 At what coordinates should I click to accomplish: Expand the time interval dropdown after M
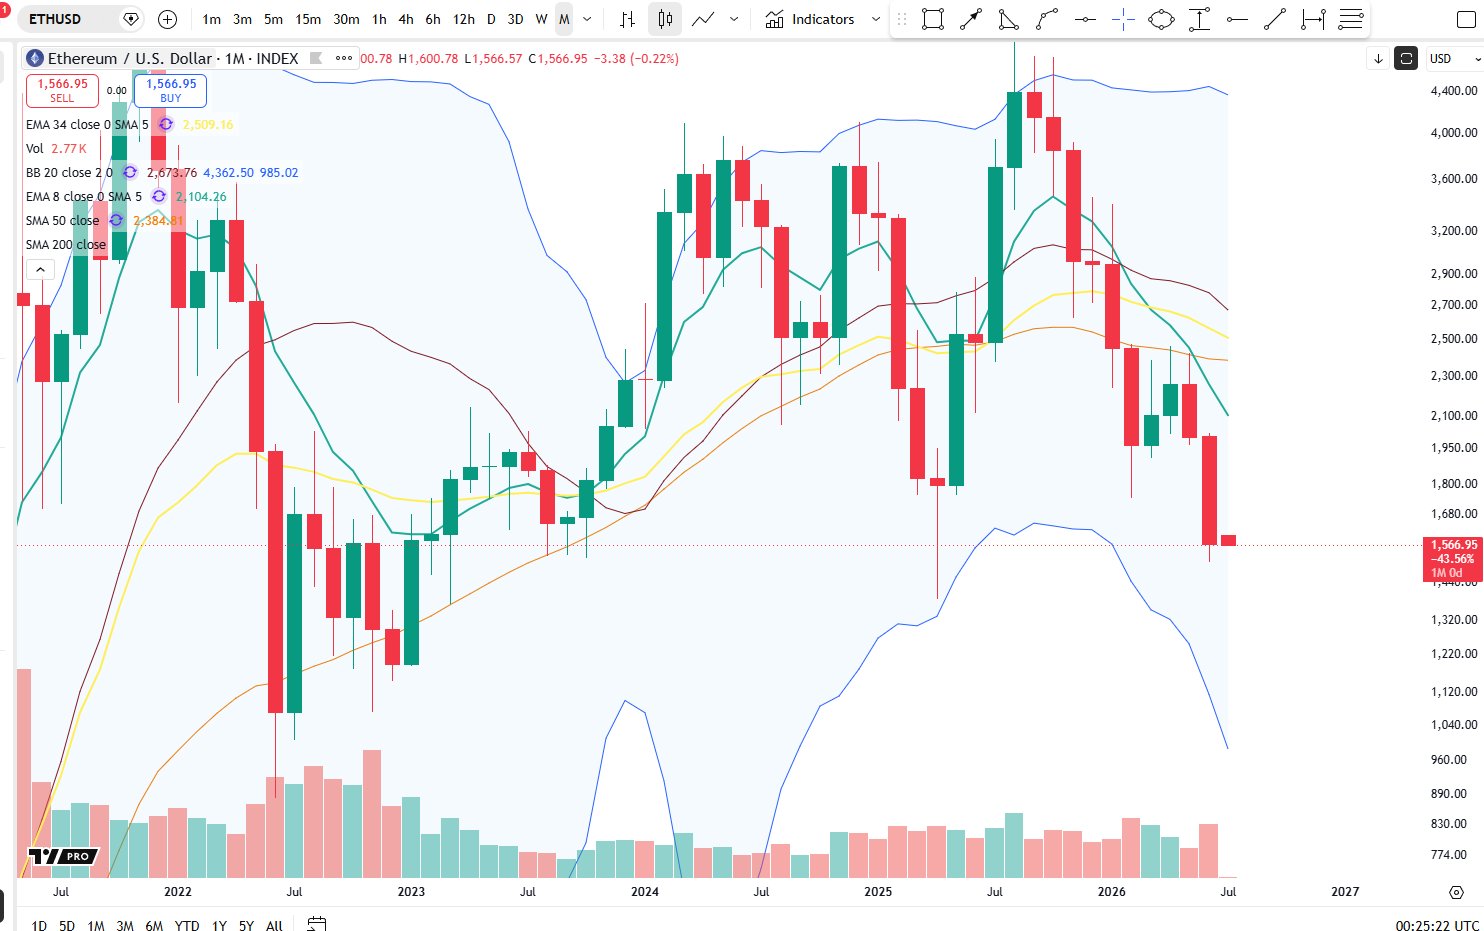(x=587, y=19)
